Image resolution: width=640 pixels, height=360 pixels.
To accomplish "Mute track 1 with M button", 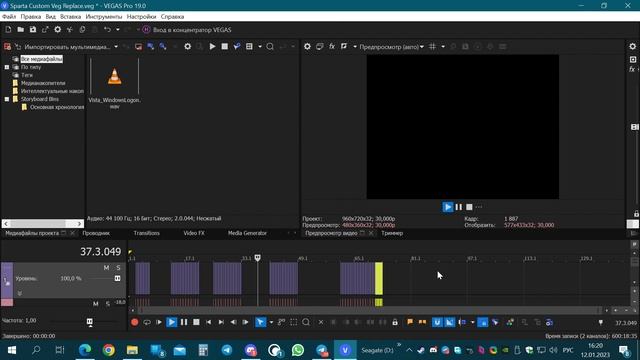I will pos(106,268).
